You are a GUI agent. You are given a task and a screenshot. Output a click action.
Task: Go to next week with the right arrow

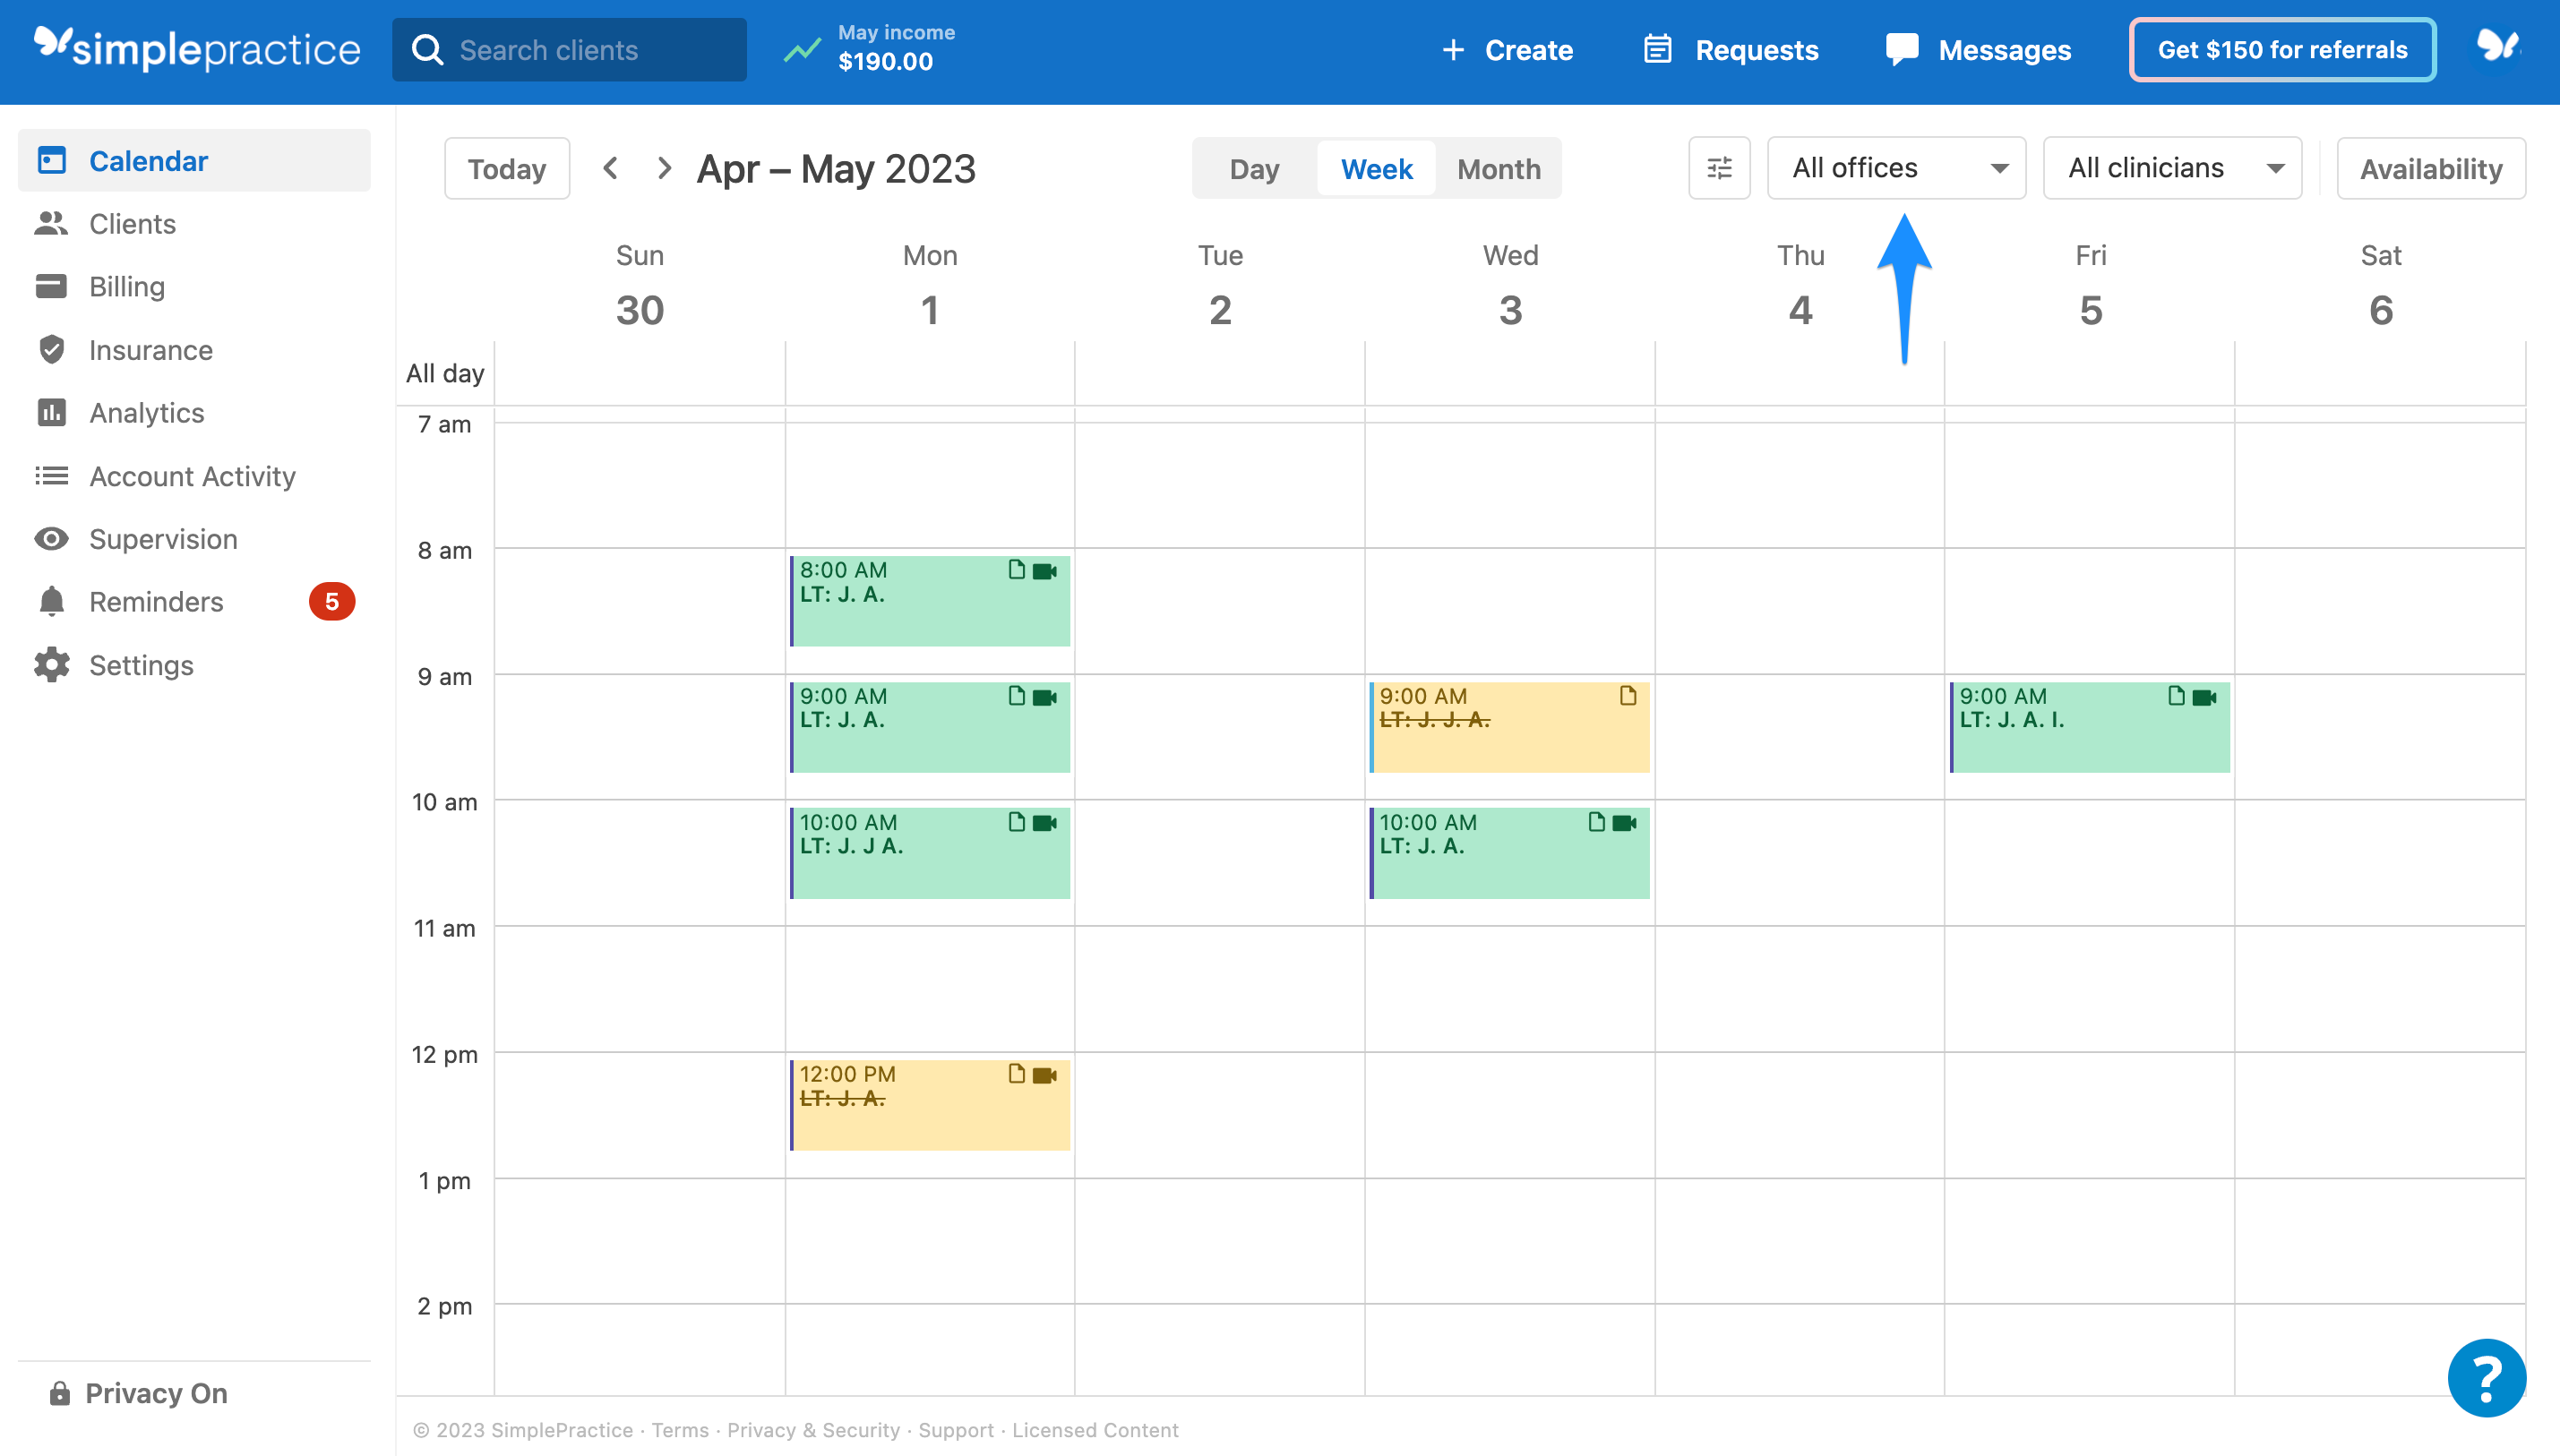coord(663,168)
